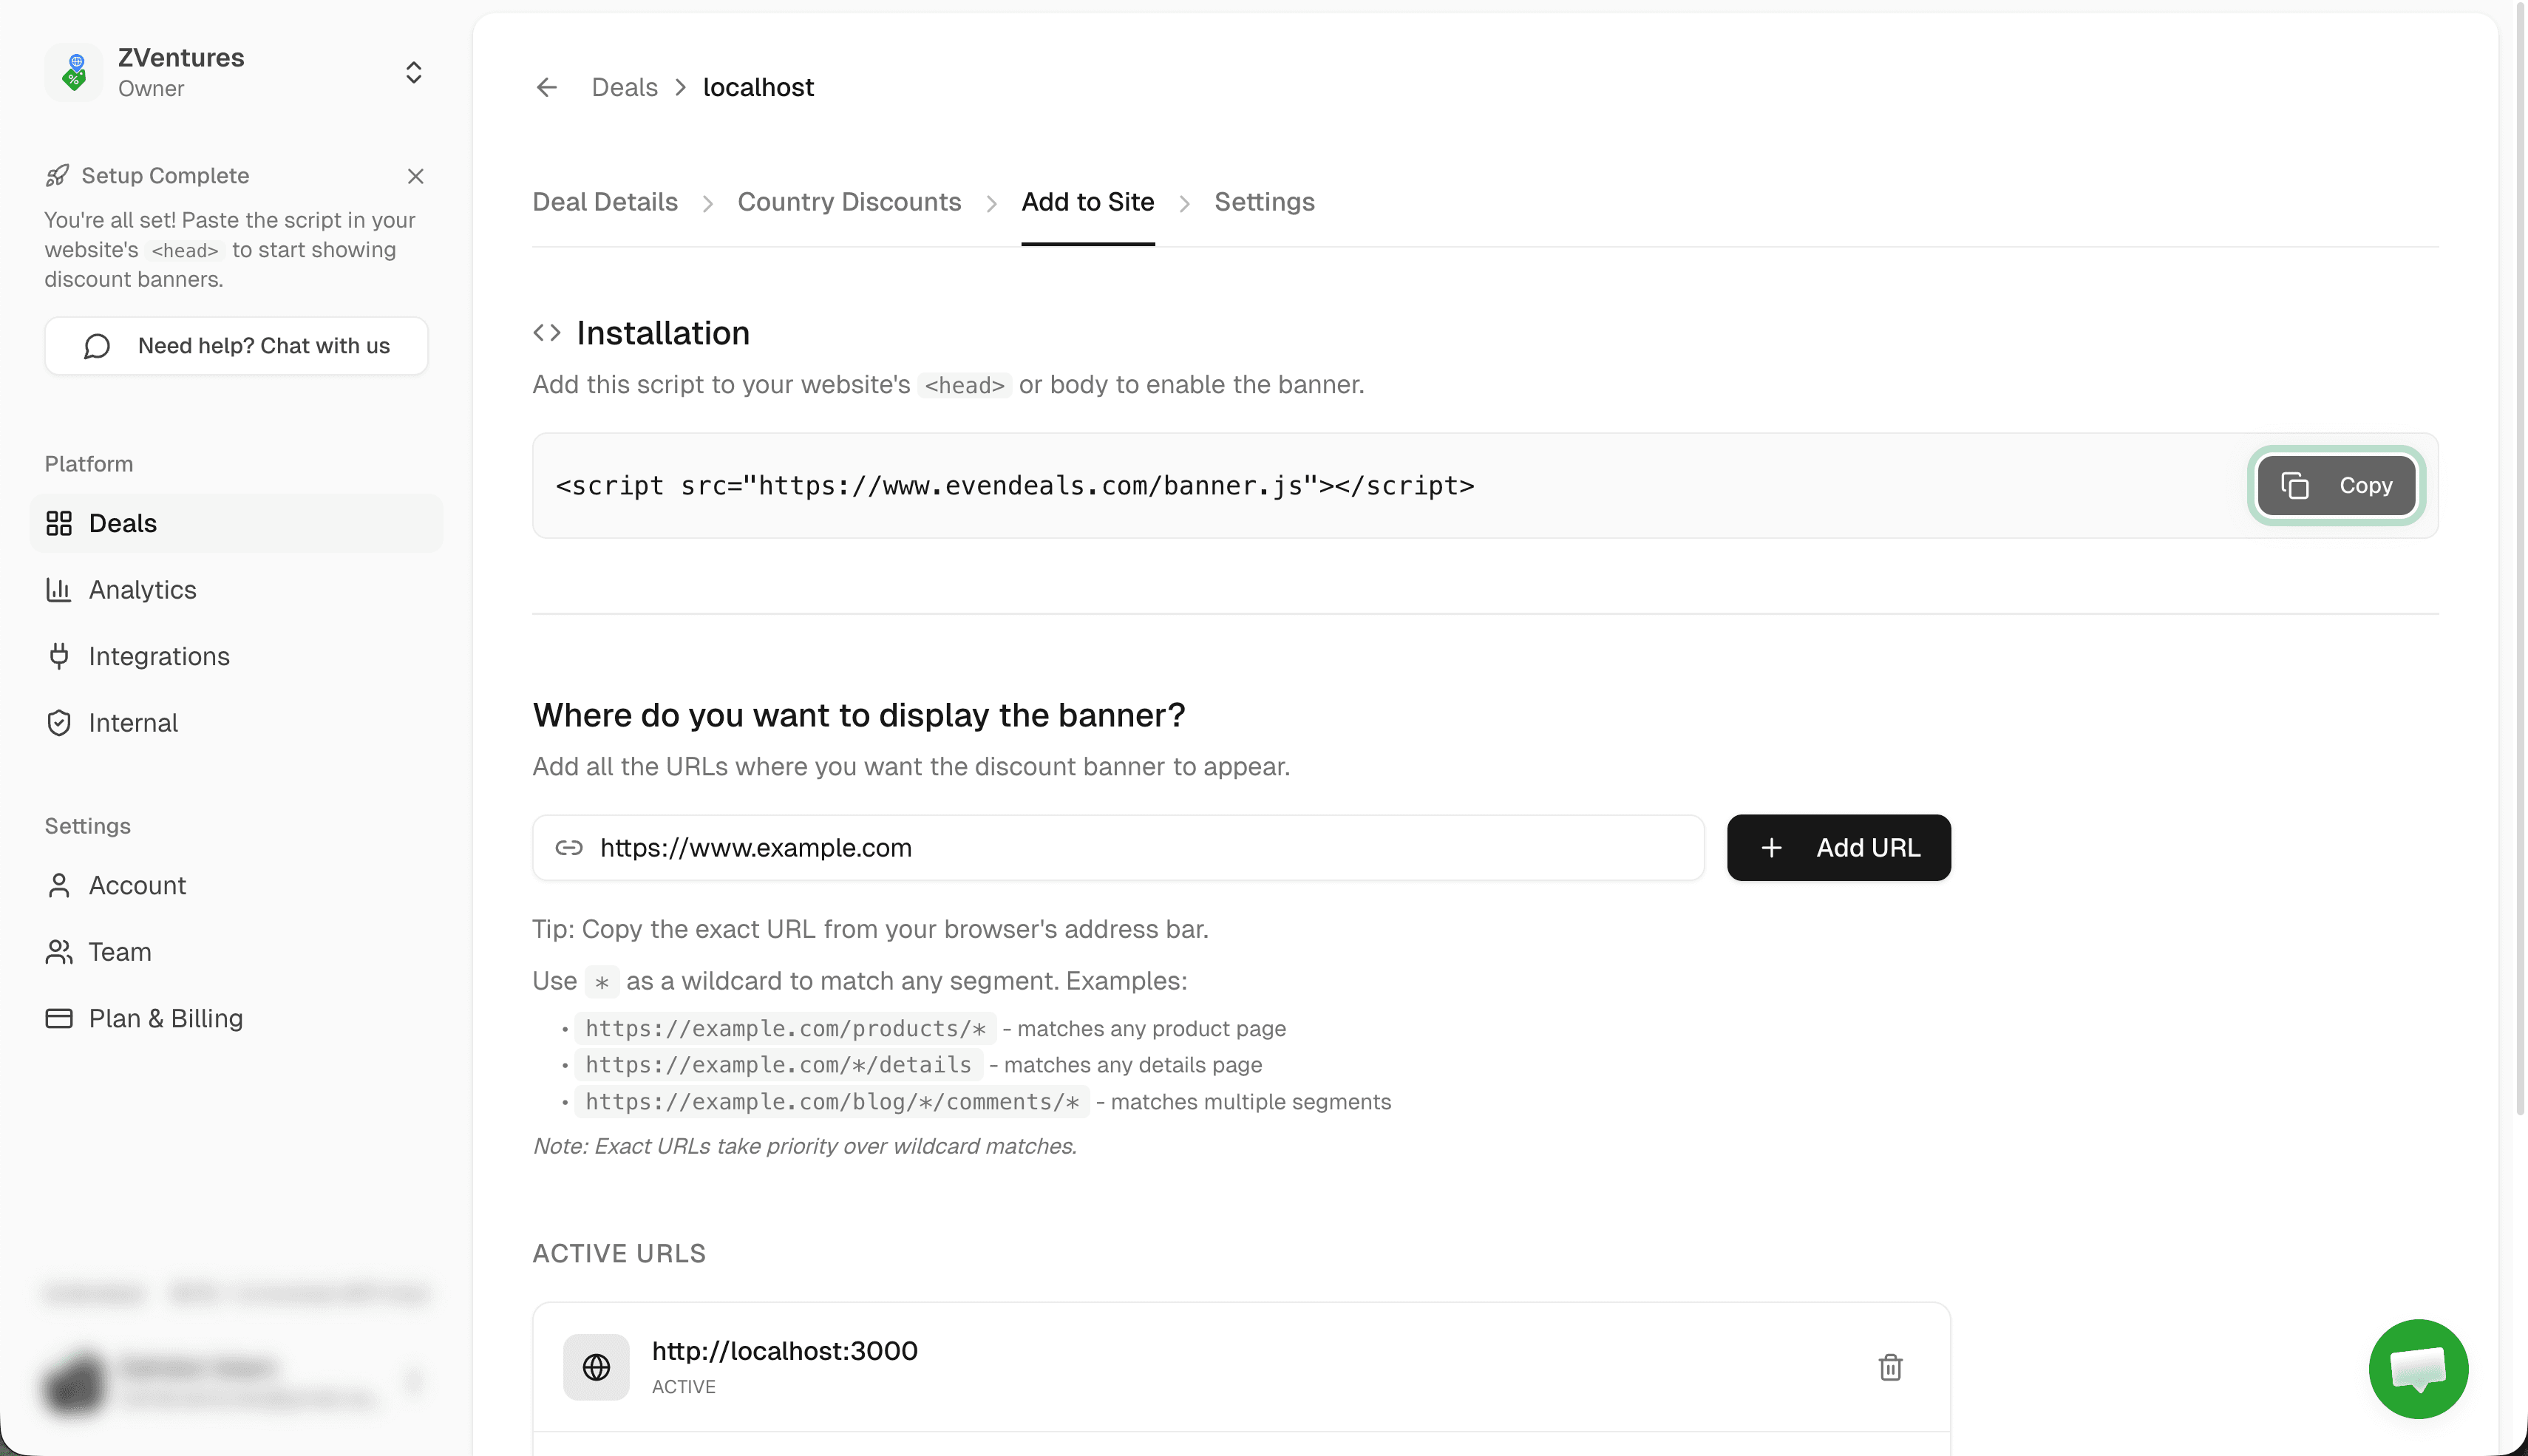
Task: Open the Team settings page
Action: pos(119,951)
